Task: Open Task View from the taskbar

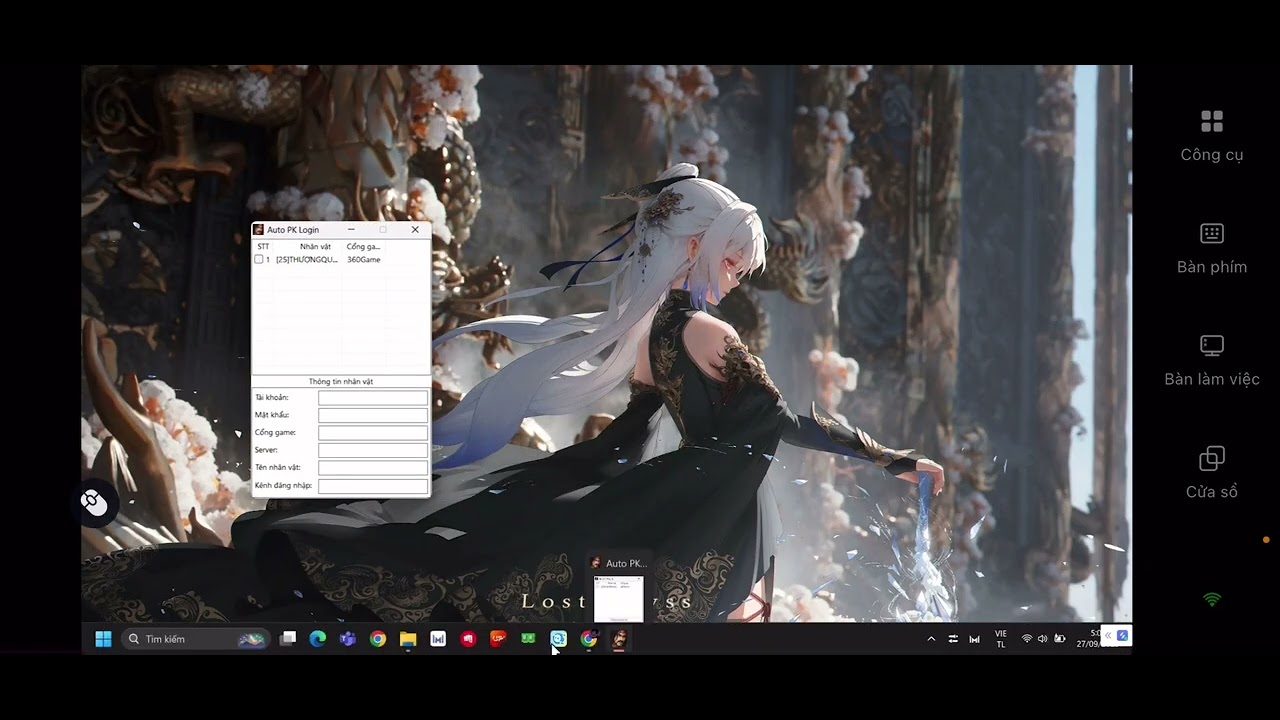Action: coord(288,639)
